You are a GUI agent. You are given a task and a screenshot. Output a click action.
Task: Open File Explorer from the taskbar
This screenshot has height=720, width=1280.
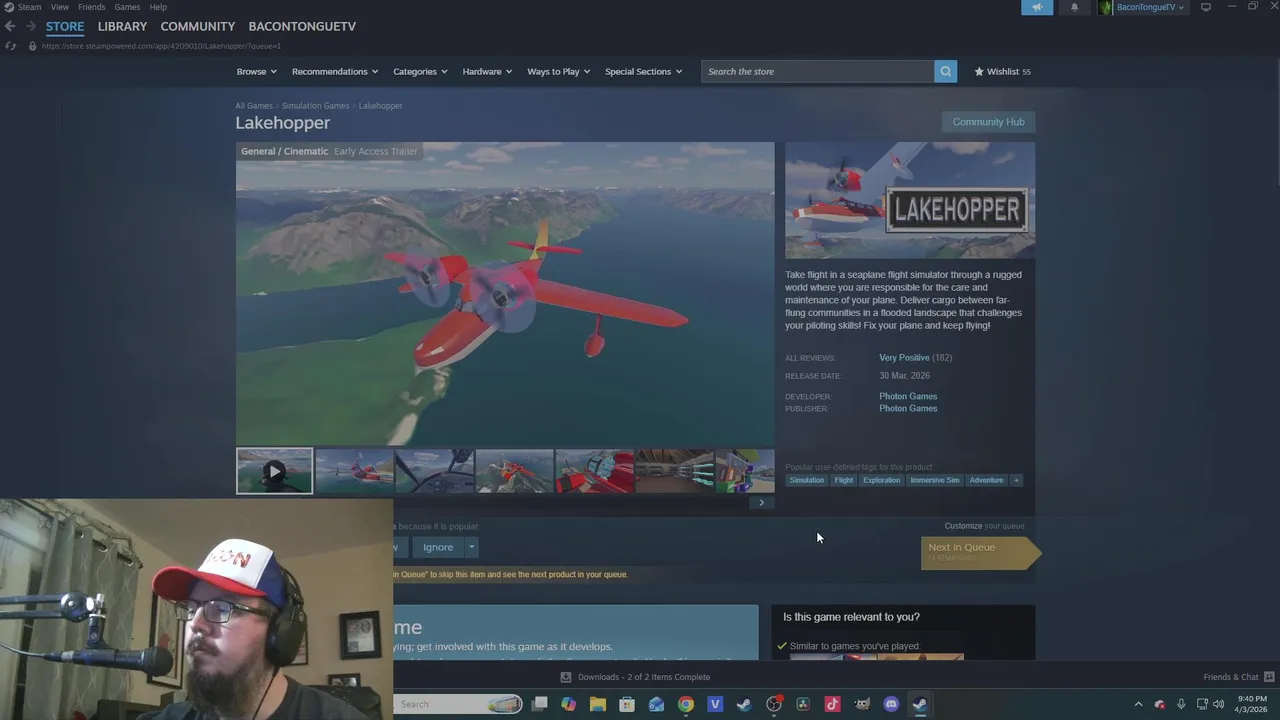(598, 704)
